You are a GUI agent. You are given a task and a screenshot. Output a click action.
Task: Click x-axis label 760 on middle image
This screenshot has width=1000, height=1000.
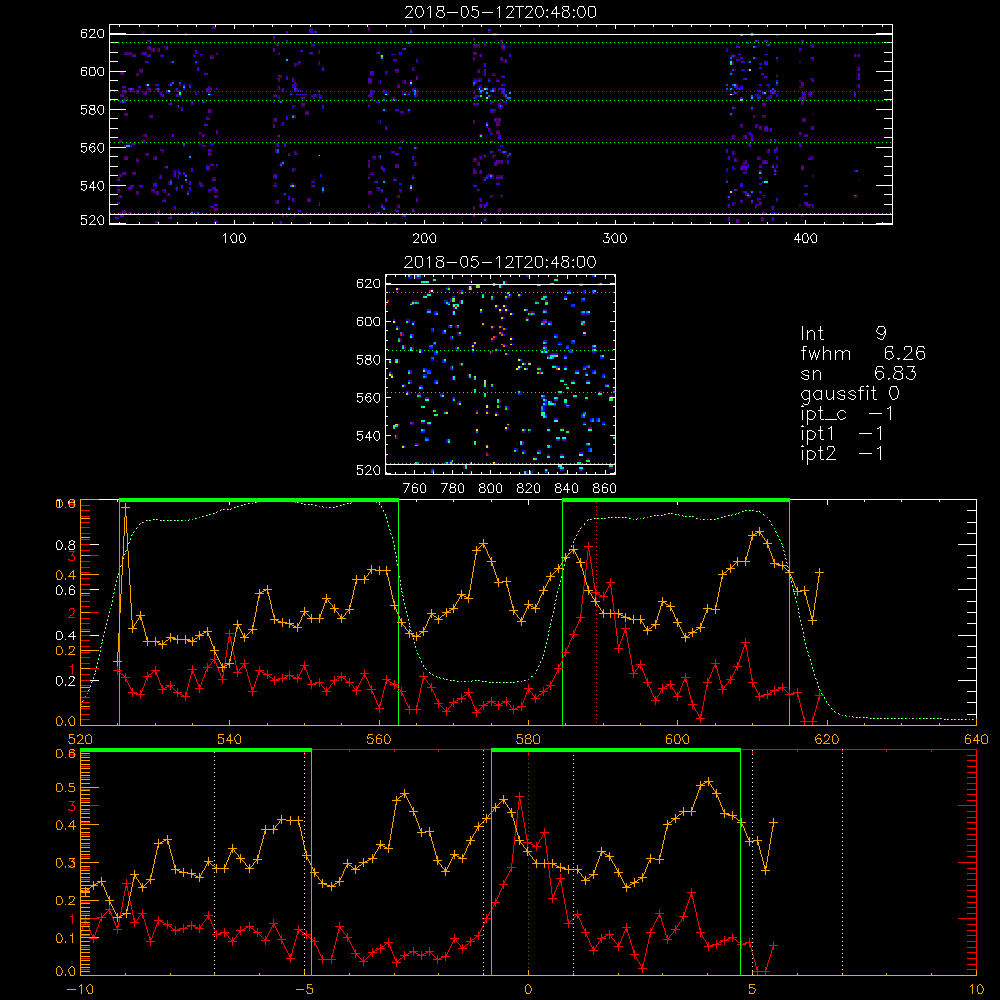click(415, 489)
